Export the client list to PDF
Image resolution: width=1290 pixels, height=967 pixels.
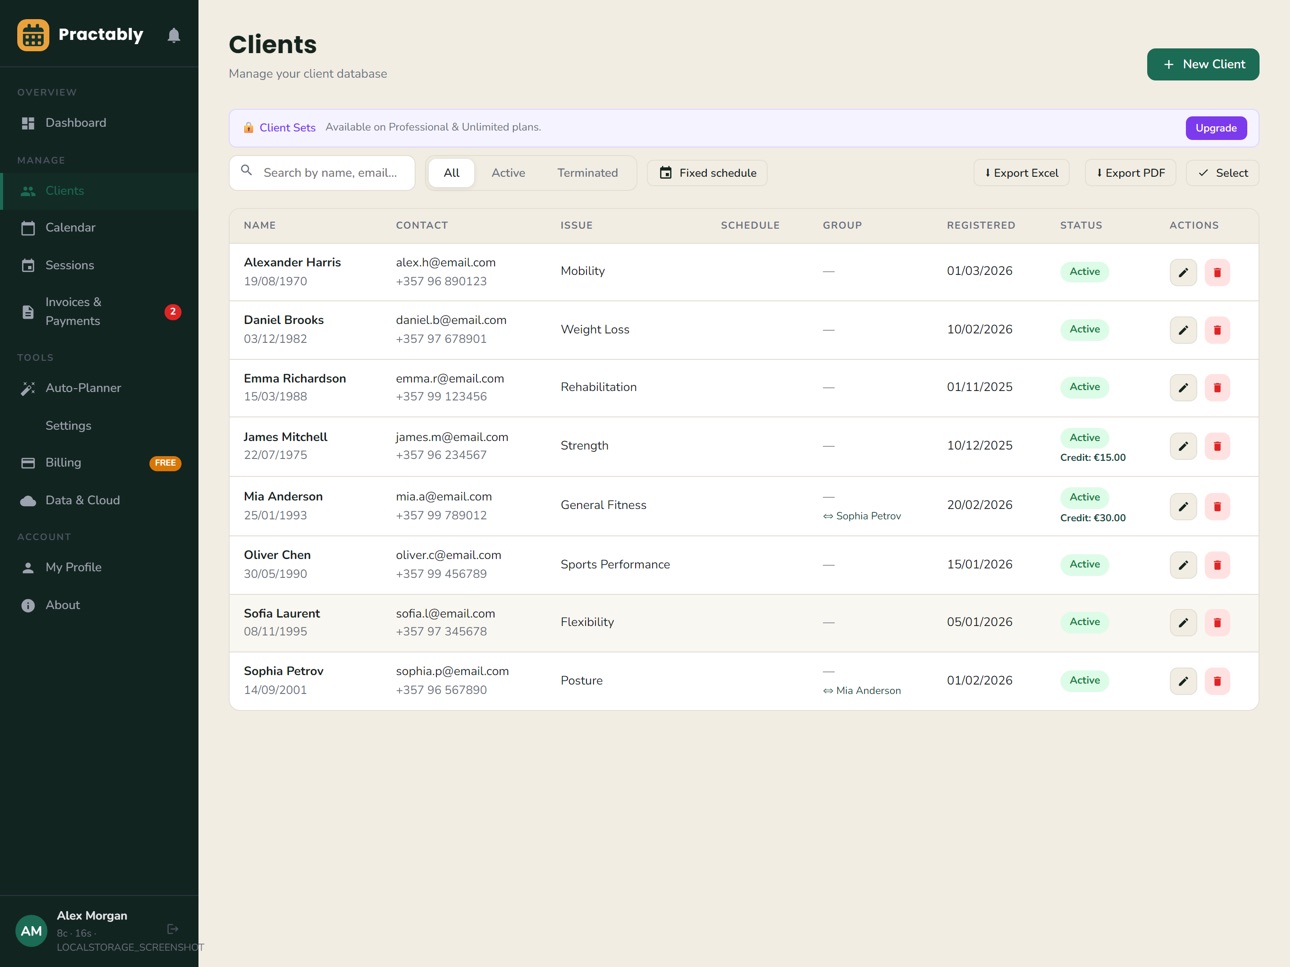1131,173
